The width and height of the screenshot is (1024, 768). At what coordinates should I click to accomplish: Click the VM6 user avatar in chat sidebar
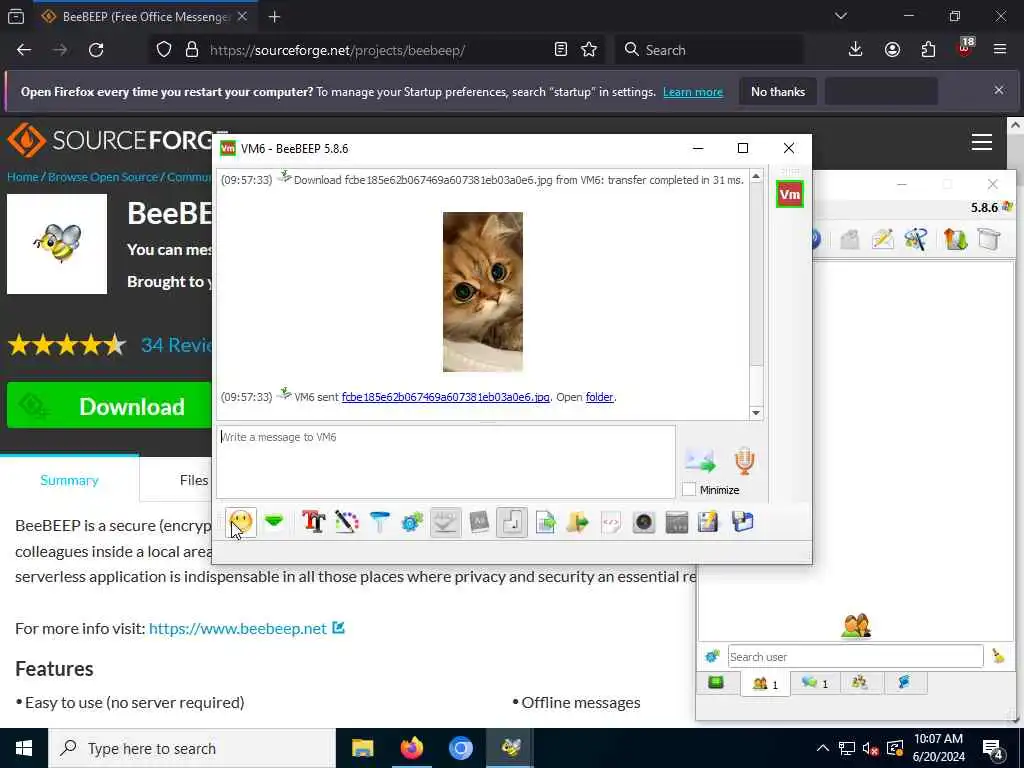pos(790,194)
